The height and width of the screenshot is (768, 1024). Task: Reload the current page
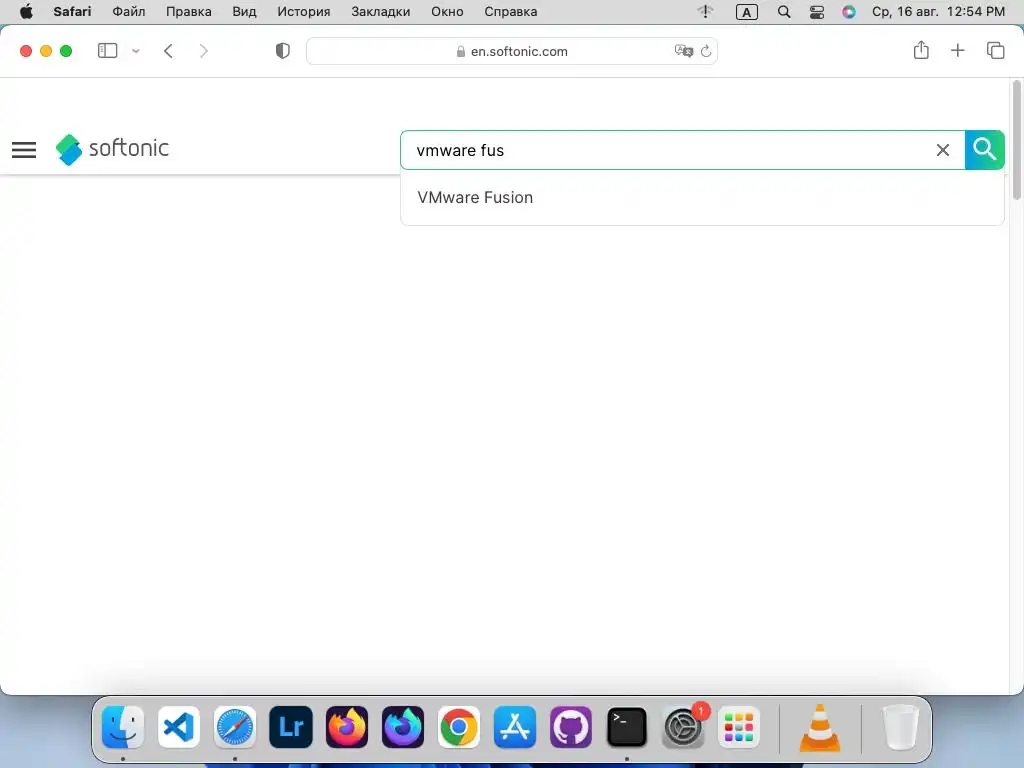[x=706, y=51]
